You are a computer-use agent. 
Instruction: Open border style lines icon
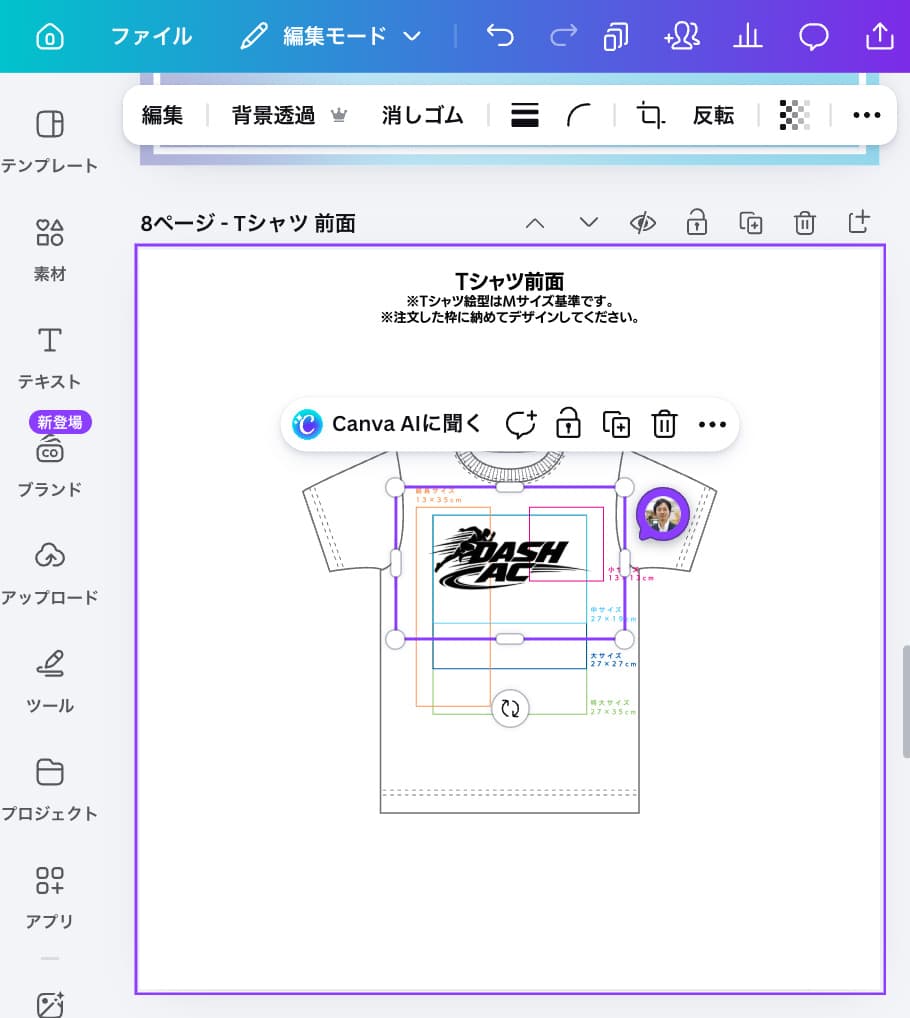(x=524, y=116)
